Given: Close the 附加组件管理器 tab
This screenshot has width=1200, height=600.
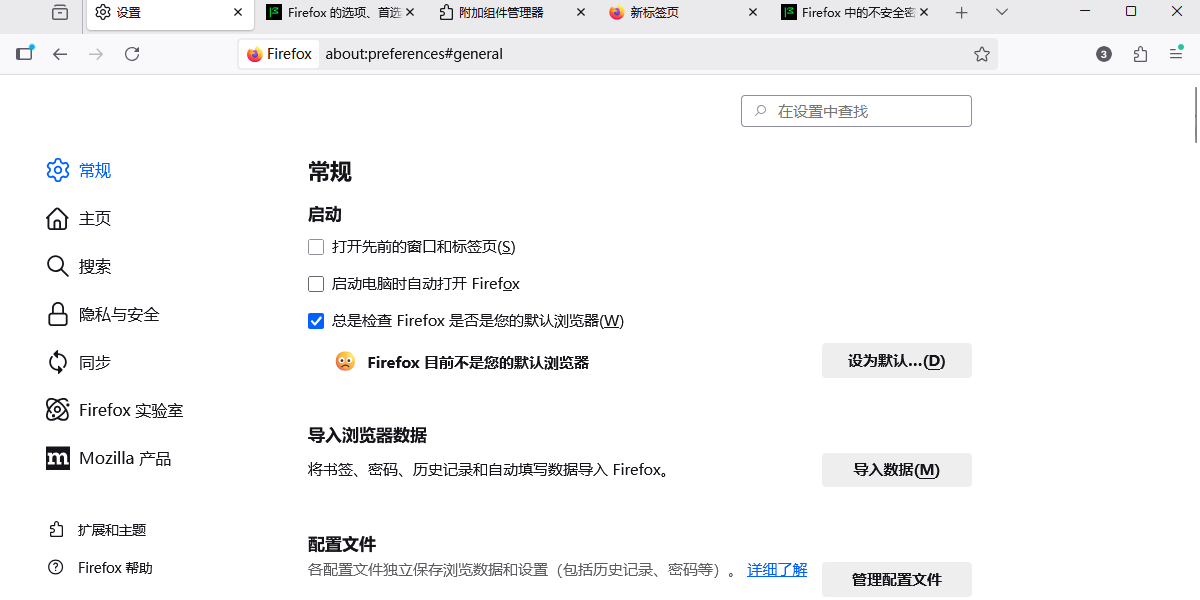Looking at the screenshot, I should pos(581,13).
